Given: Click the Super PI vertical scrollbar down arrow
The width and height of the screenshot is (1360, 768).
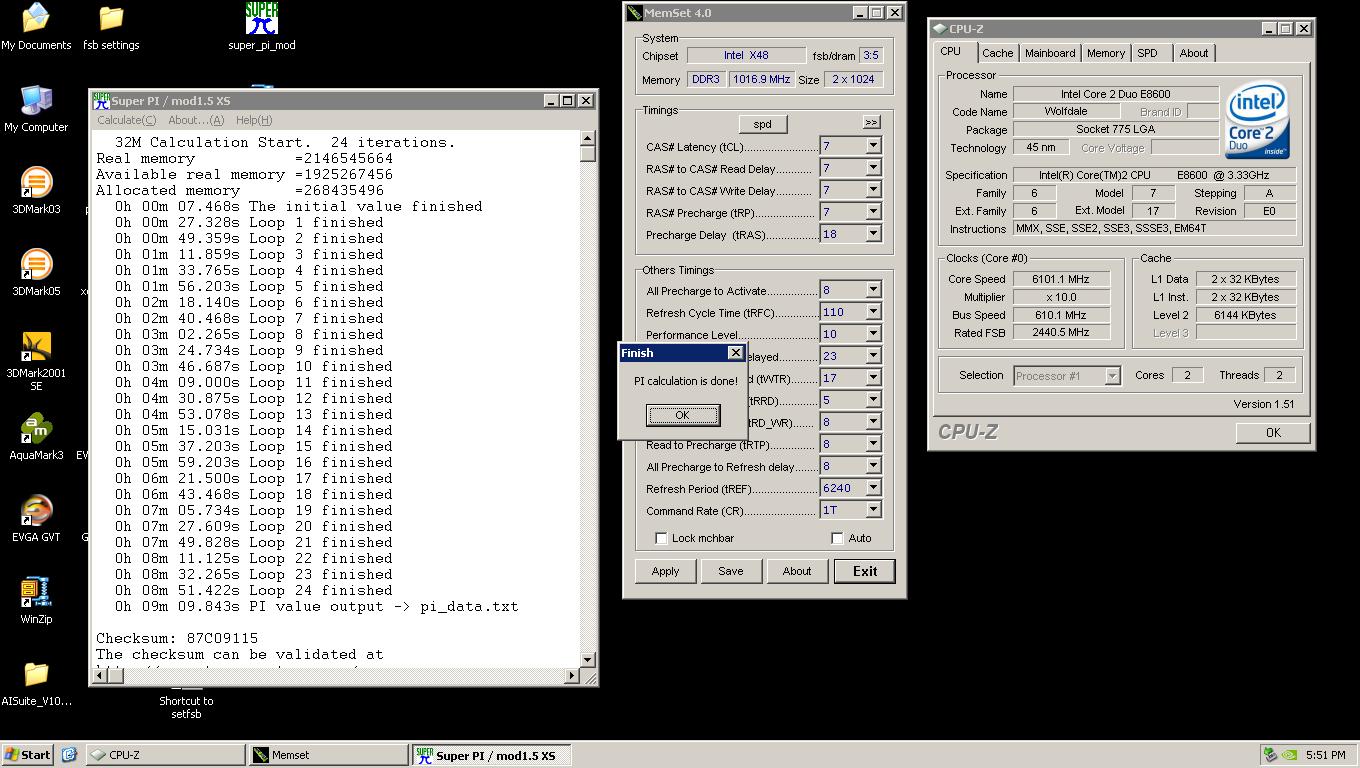Looking at the screenshot, I should tap(587, 659).
